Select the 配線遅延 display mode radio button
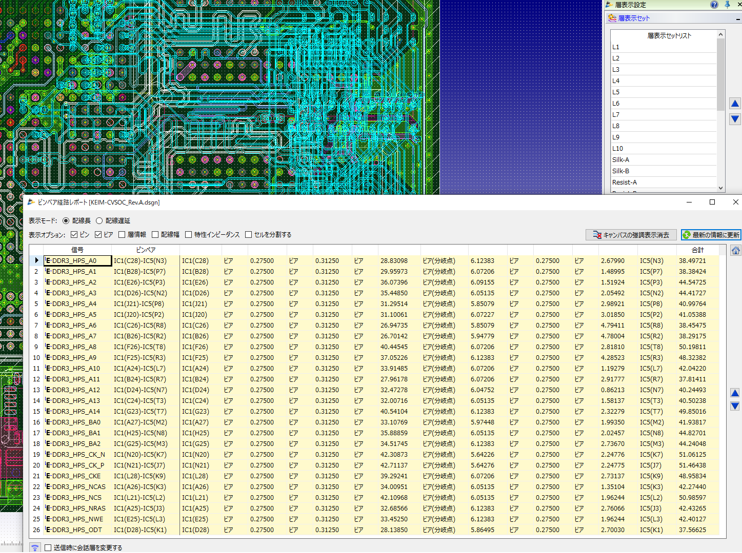Screen dimensions: 742x553 coord(99,221)
